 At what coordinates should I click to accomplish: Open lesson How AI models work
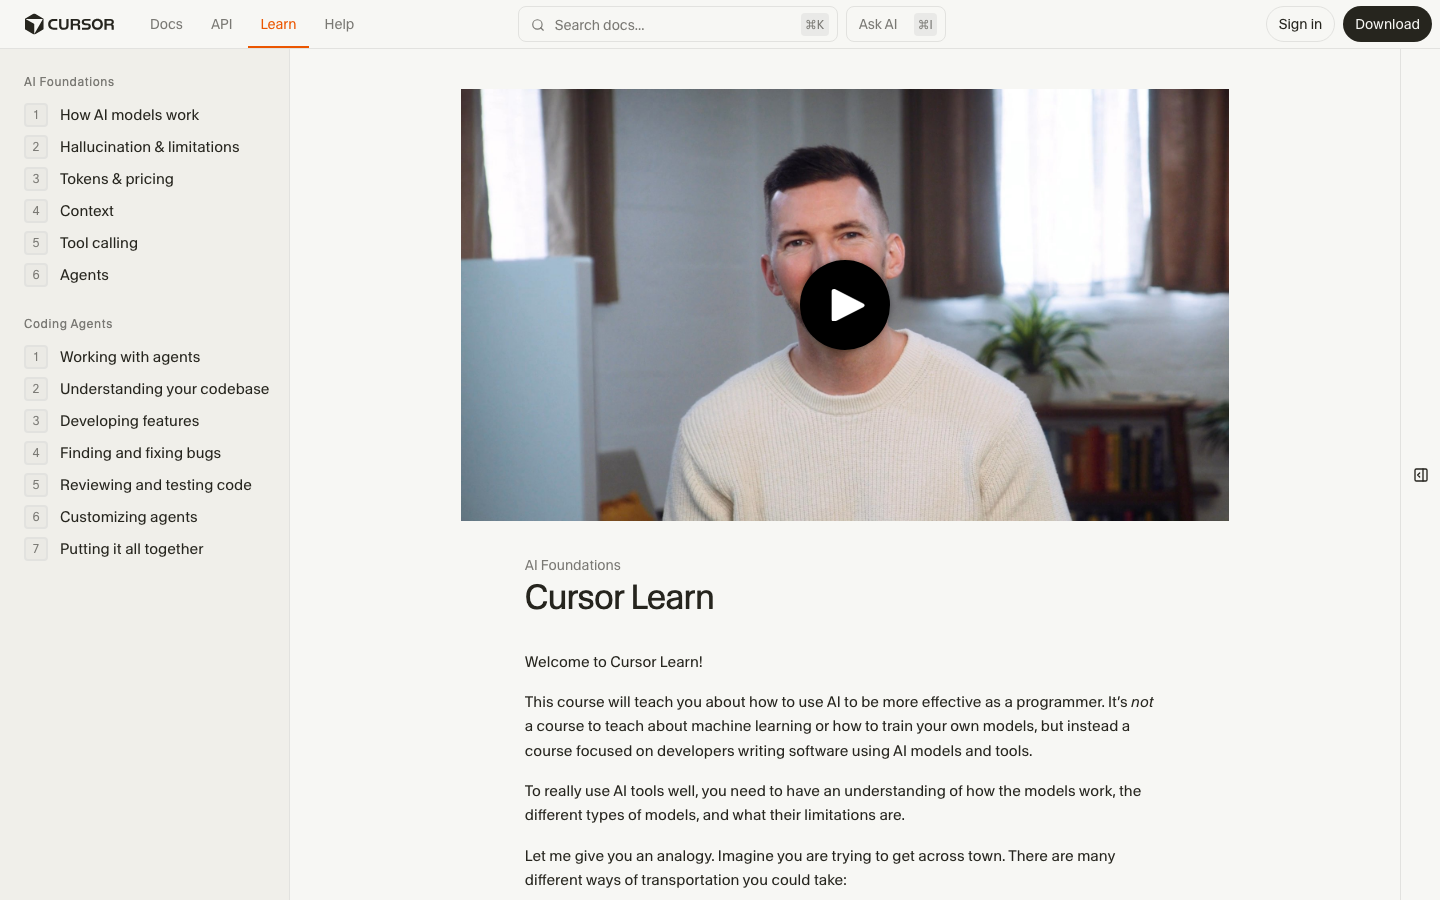129,115
